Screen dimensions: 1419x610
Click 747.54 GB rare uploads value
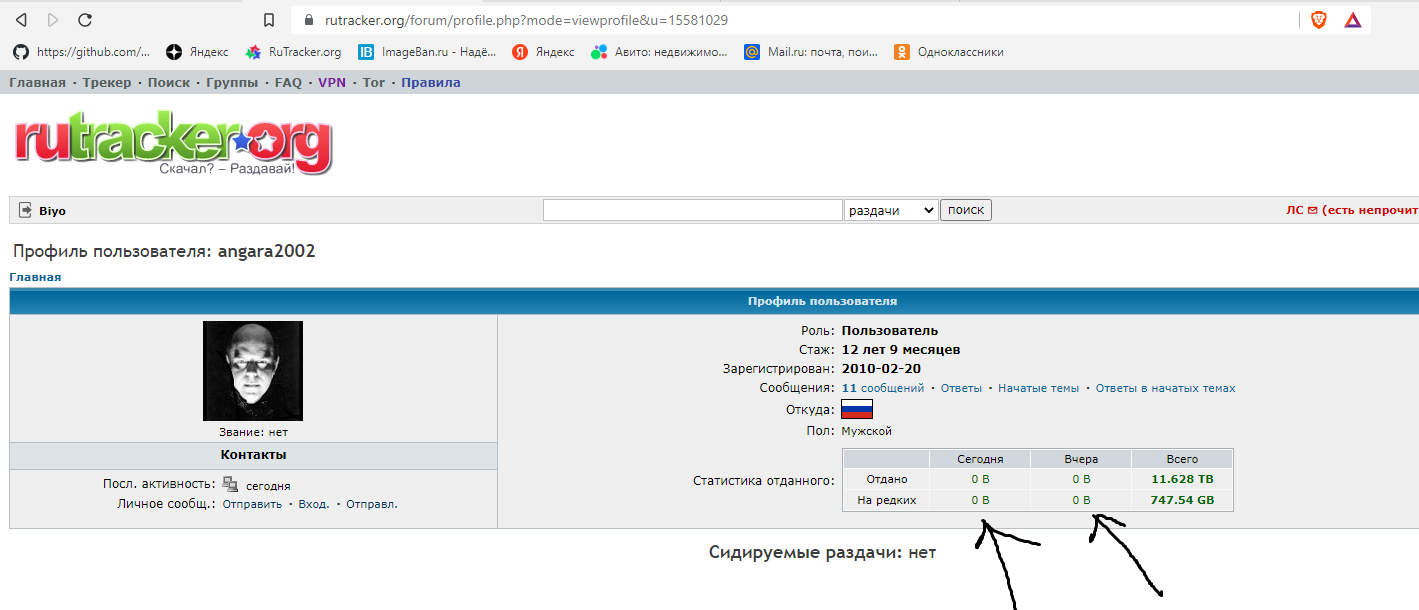(x=1182, y=500)
